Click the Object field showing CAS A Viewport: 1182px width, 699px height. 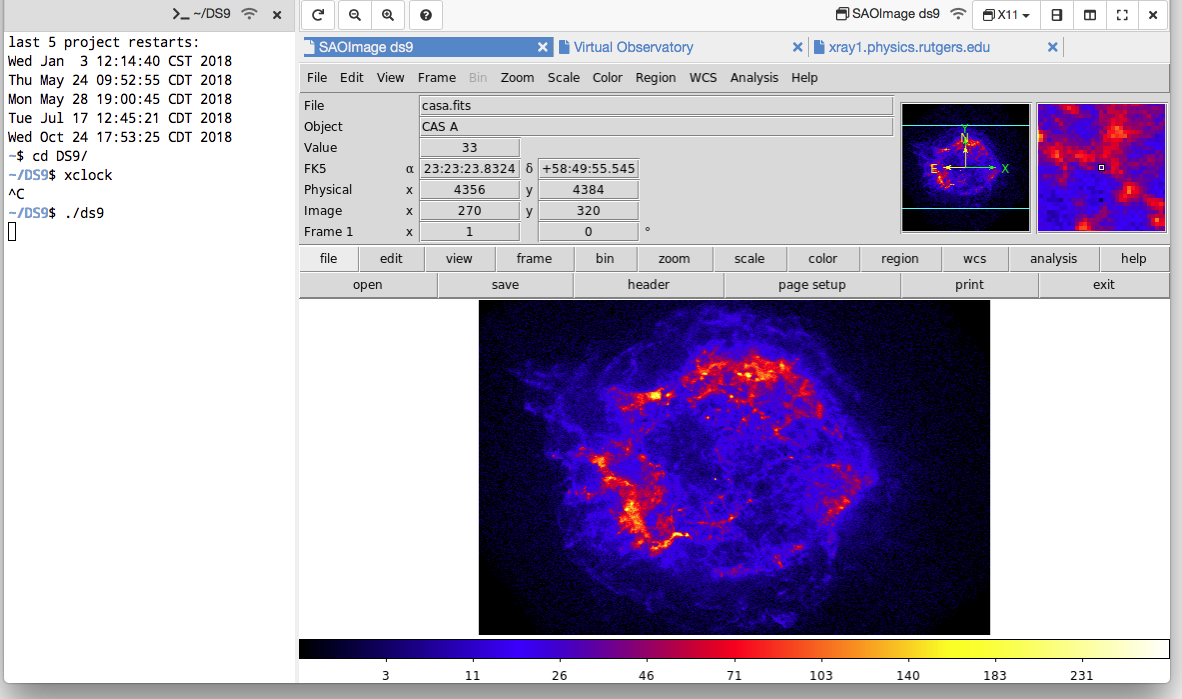coord(656,127)
